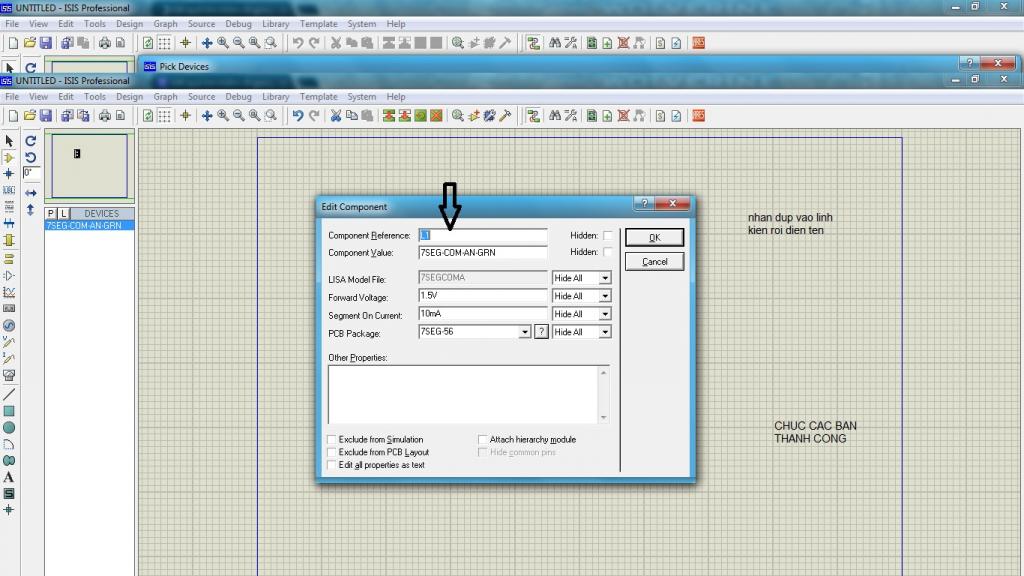The image size is (1024, 576).
Task: Click the X-Mirror horizontal flip icon
Action: tap(31, 193)
